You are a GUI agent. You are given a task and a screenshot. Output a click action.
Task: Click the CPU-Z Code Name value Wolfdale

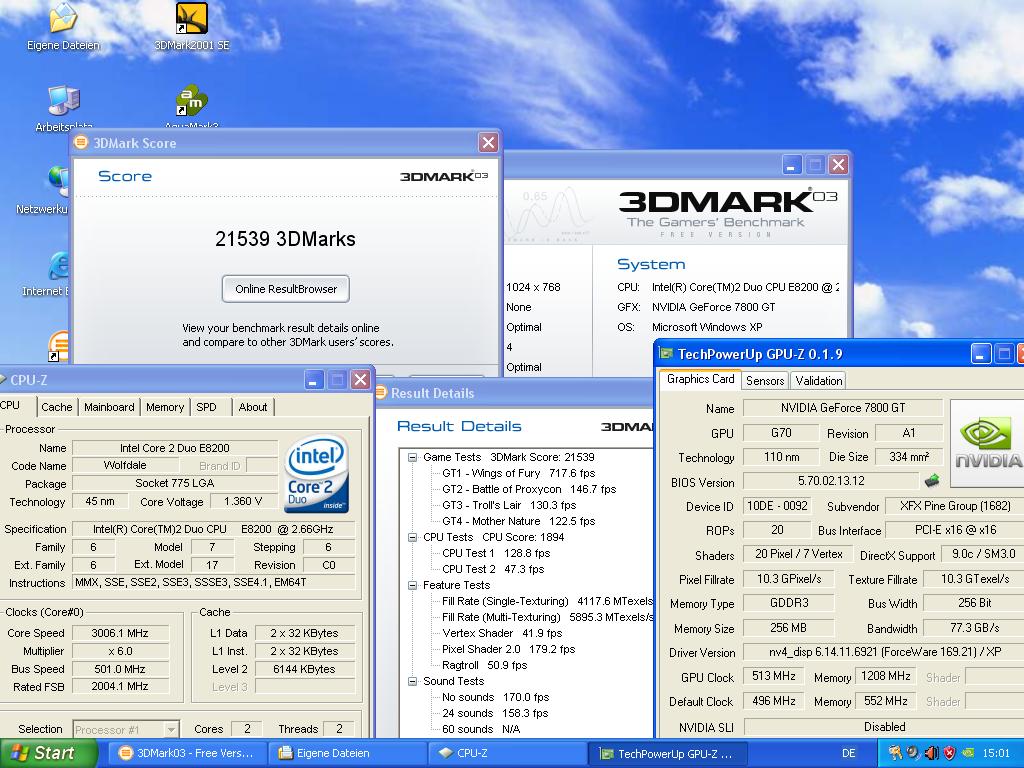point(125,466)
